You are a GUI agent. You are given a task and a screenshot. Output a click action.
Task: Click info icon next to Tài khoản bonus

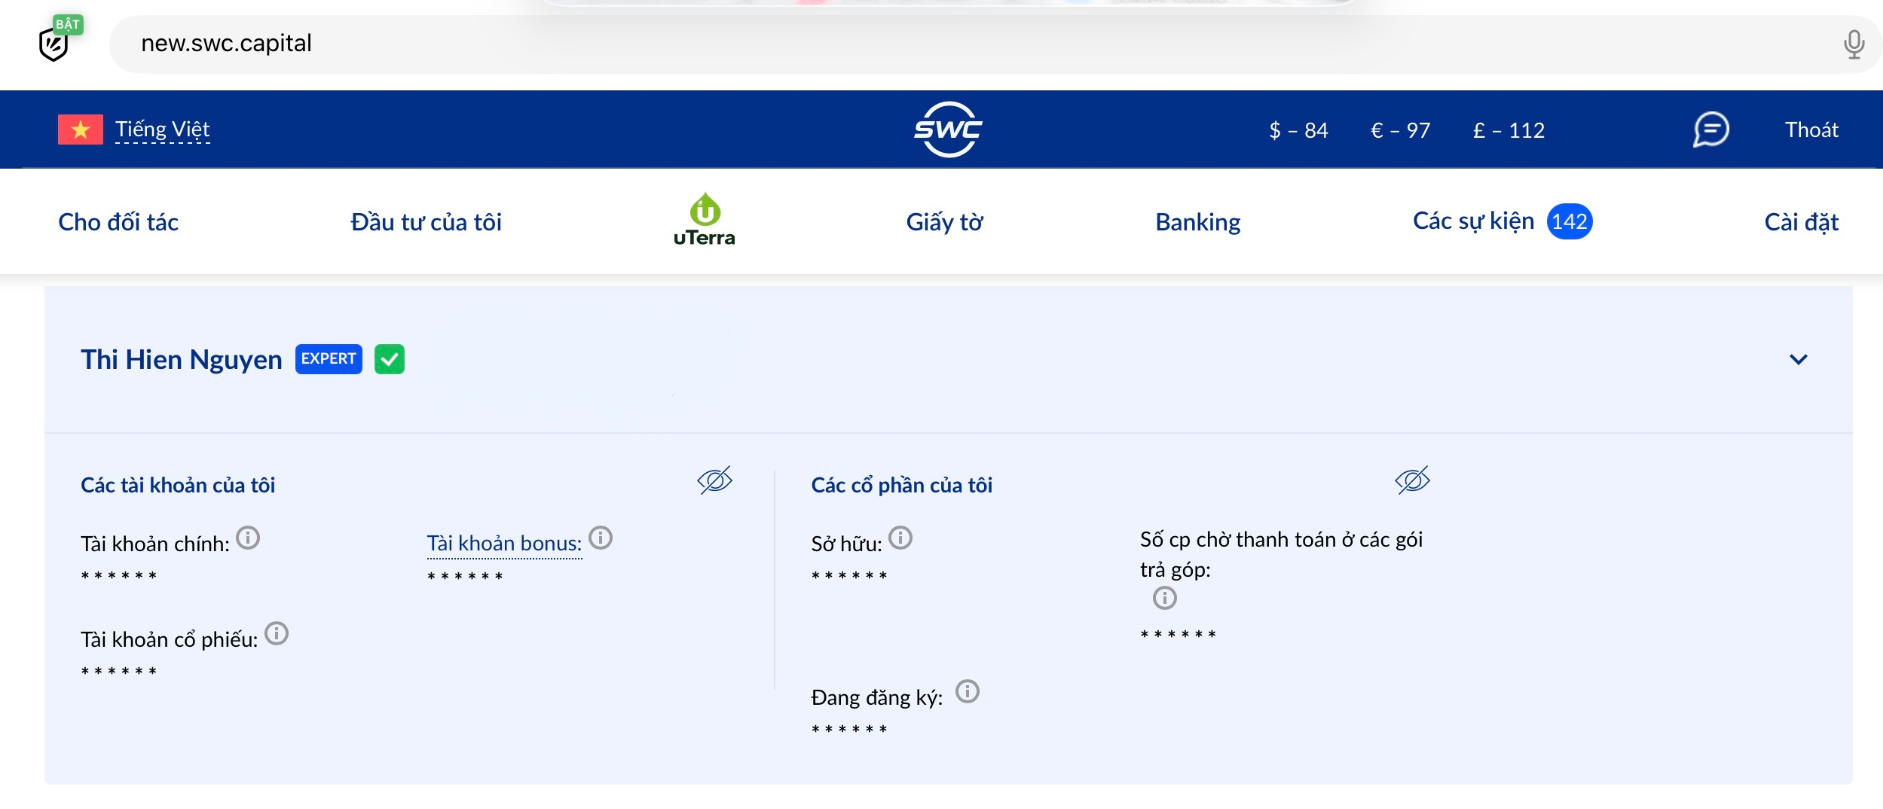(x=600, y=538)
